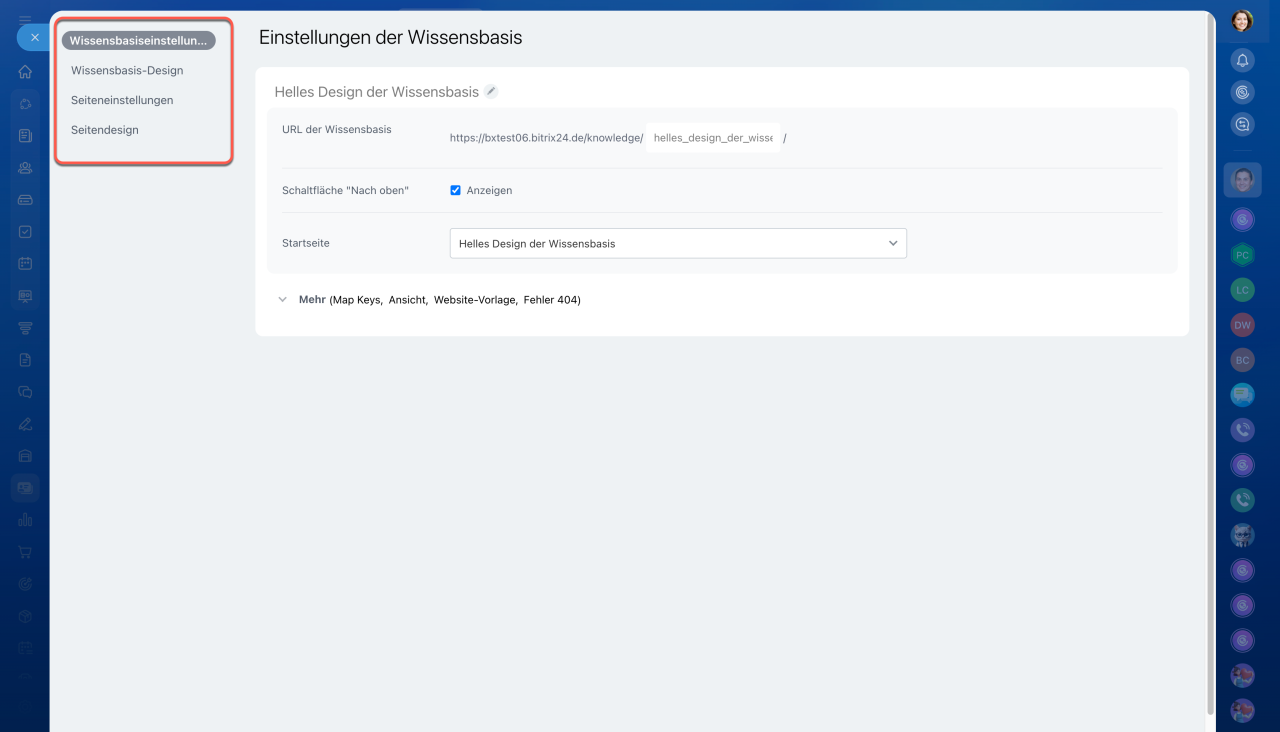Open chat with the PC avatar
This screenshot has width=1280, height=732.
coord(1242,255)
